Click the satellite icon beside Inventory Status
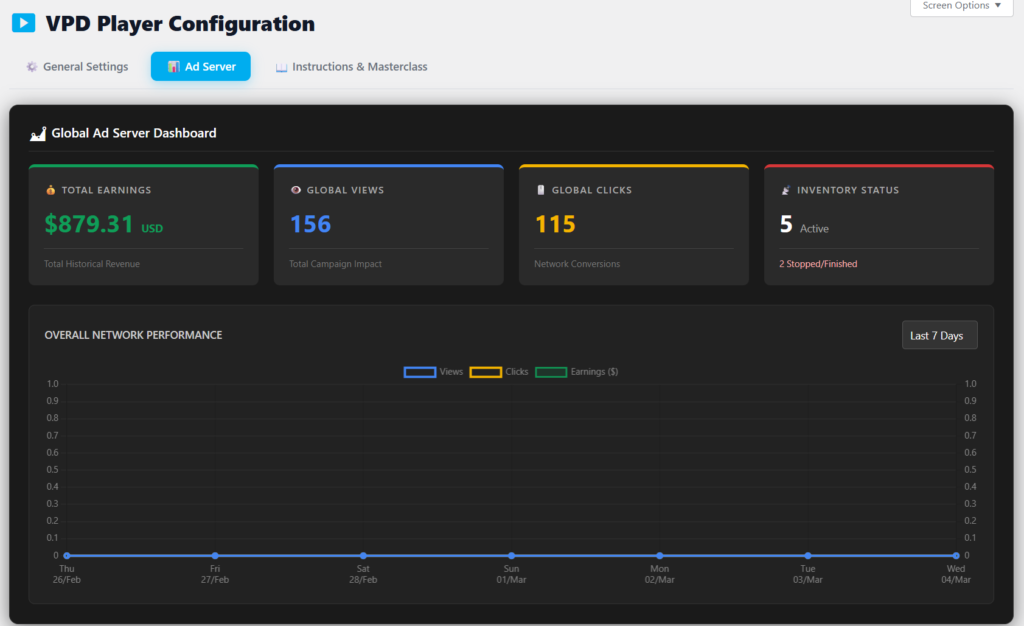1024x626 pixels. click(x=786, y=190)
